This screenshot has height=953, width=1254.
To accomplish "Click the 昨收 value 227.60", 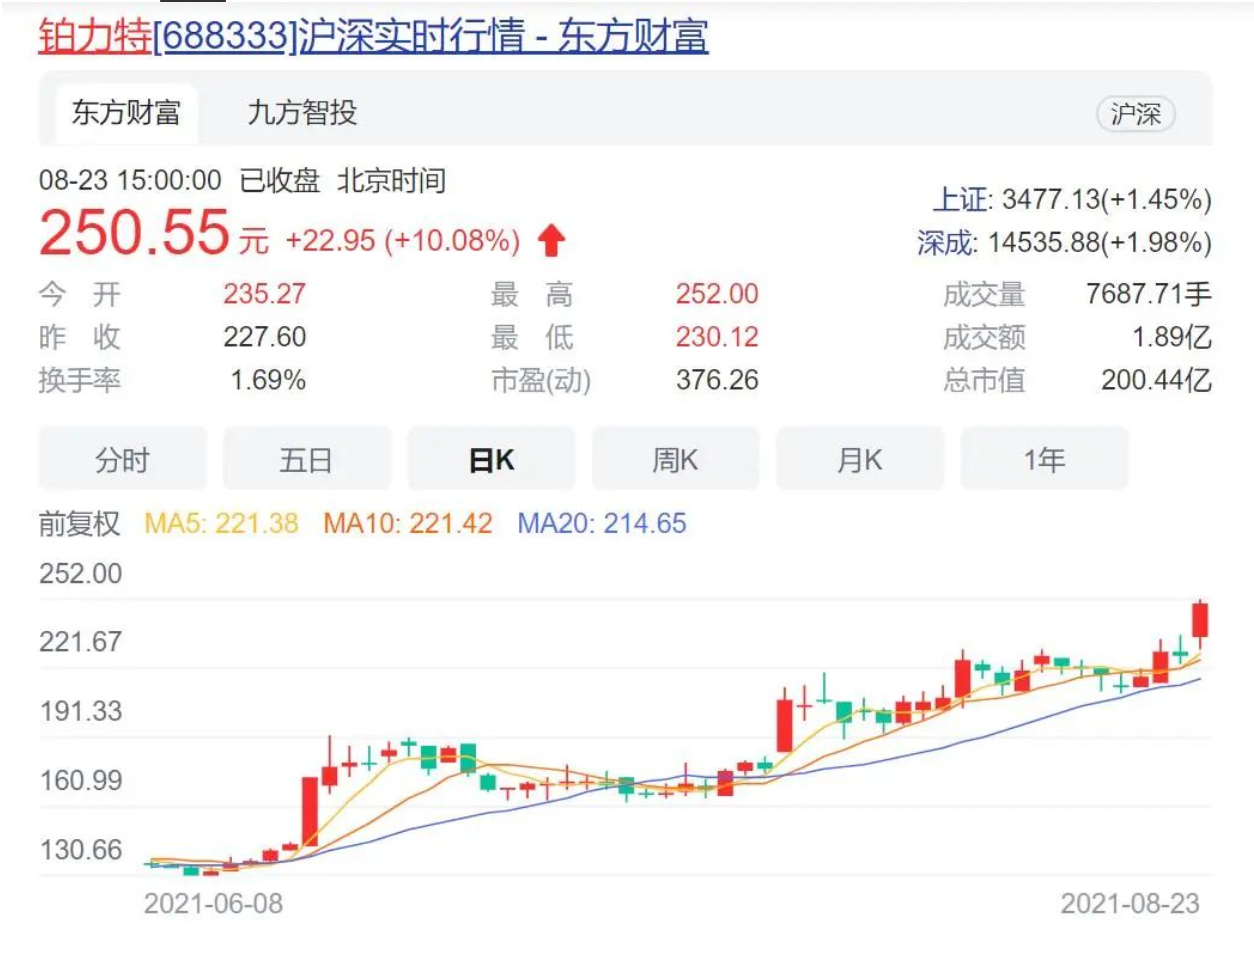I will click(264, 337).
